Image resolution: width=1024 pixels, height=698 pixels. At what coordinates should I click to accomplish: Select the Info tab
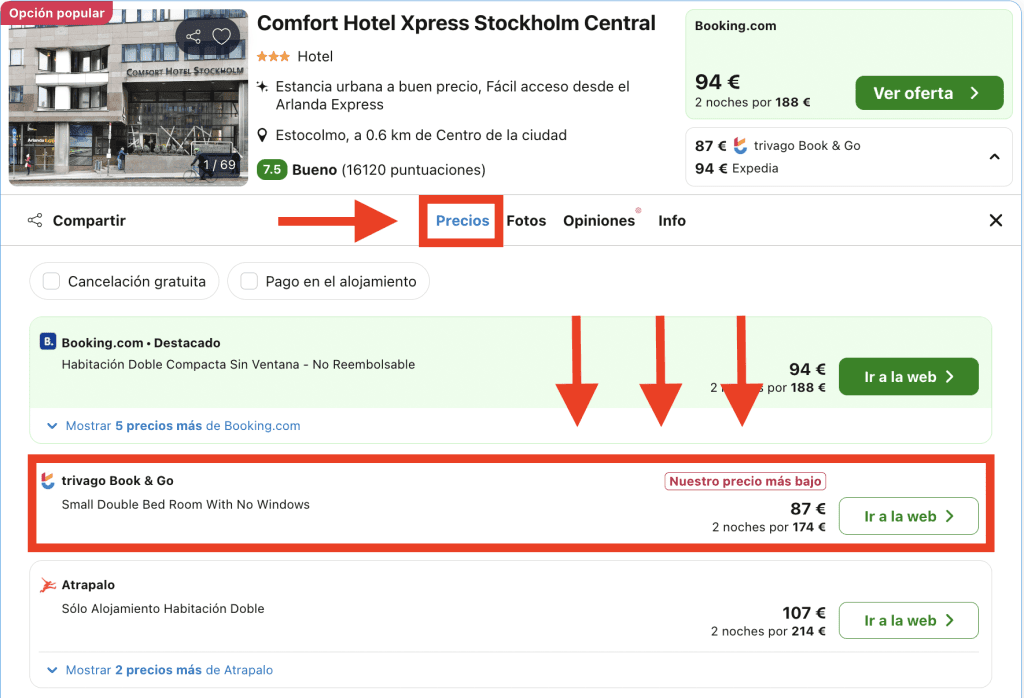click(x=672, y=221)
